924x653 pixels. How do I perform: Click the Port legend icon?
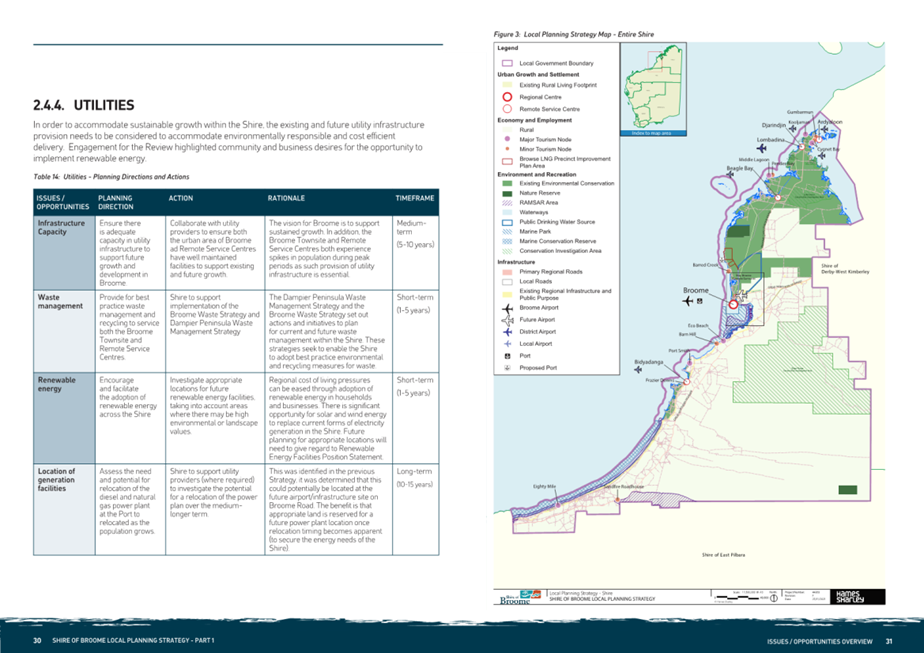507,356
